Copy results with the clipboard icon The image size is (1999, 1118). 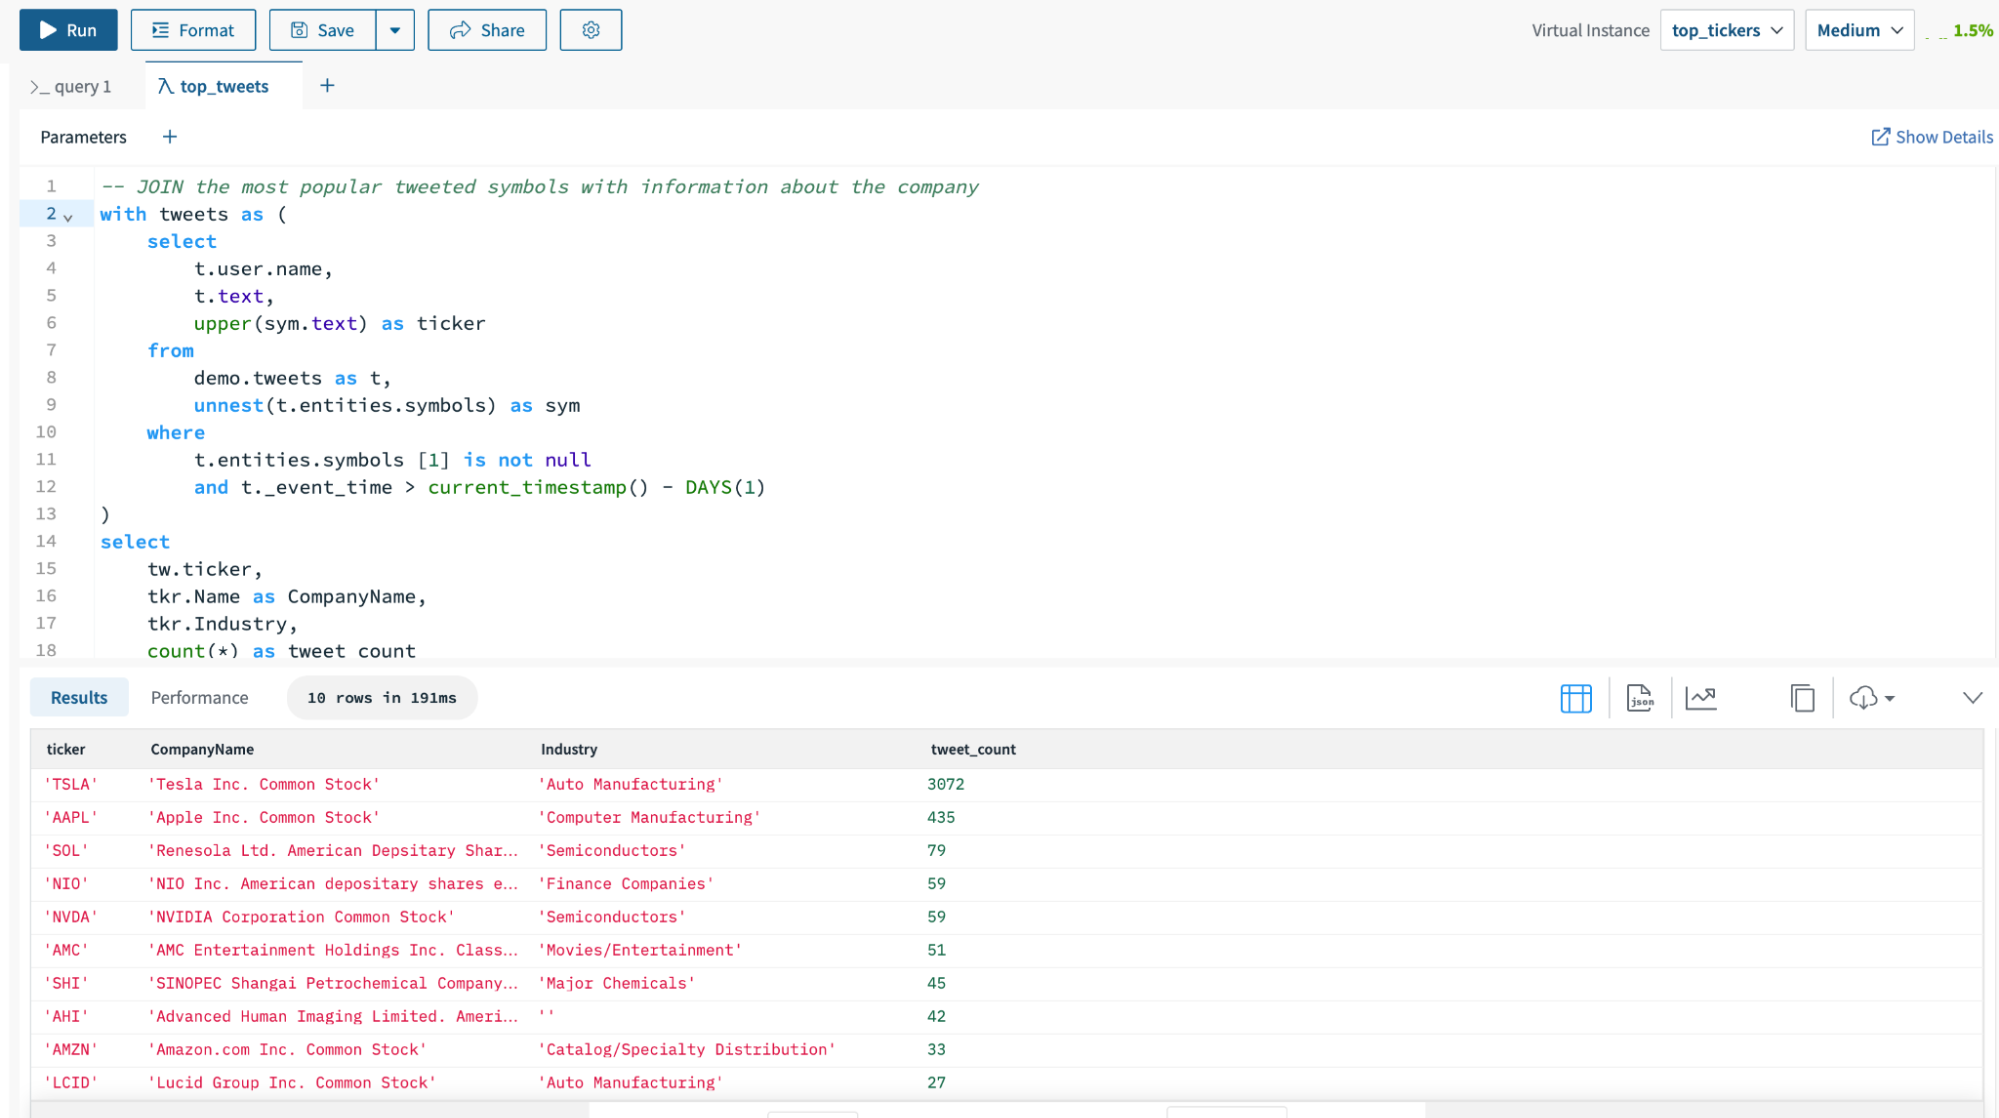1802,698
